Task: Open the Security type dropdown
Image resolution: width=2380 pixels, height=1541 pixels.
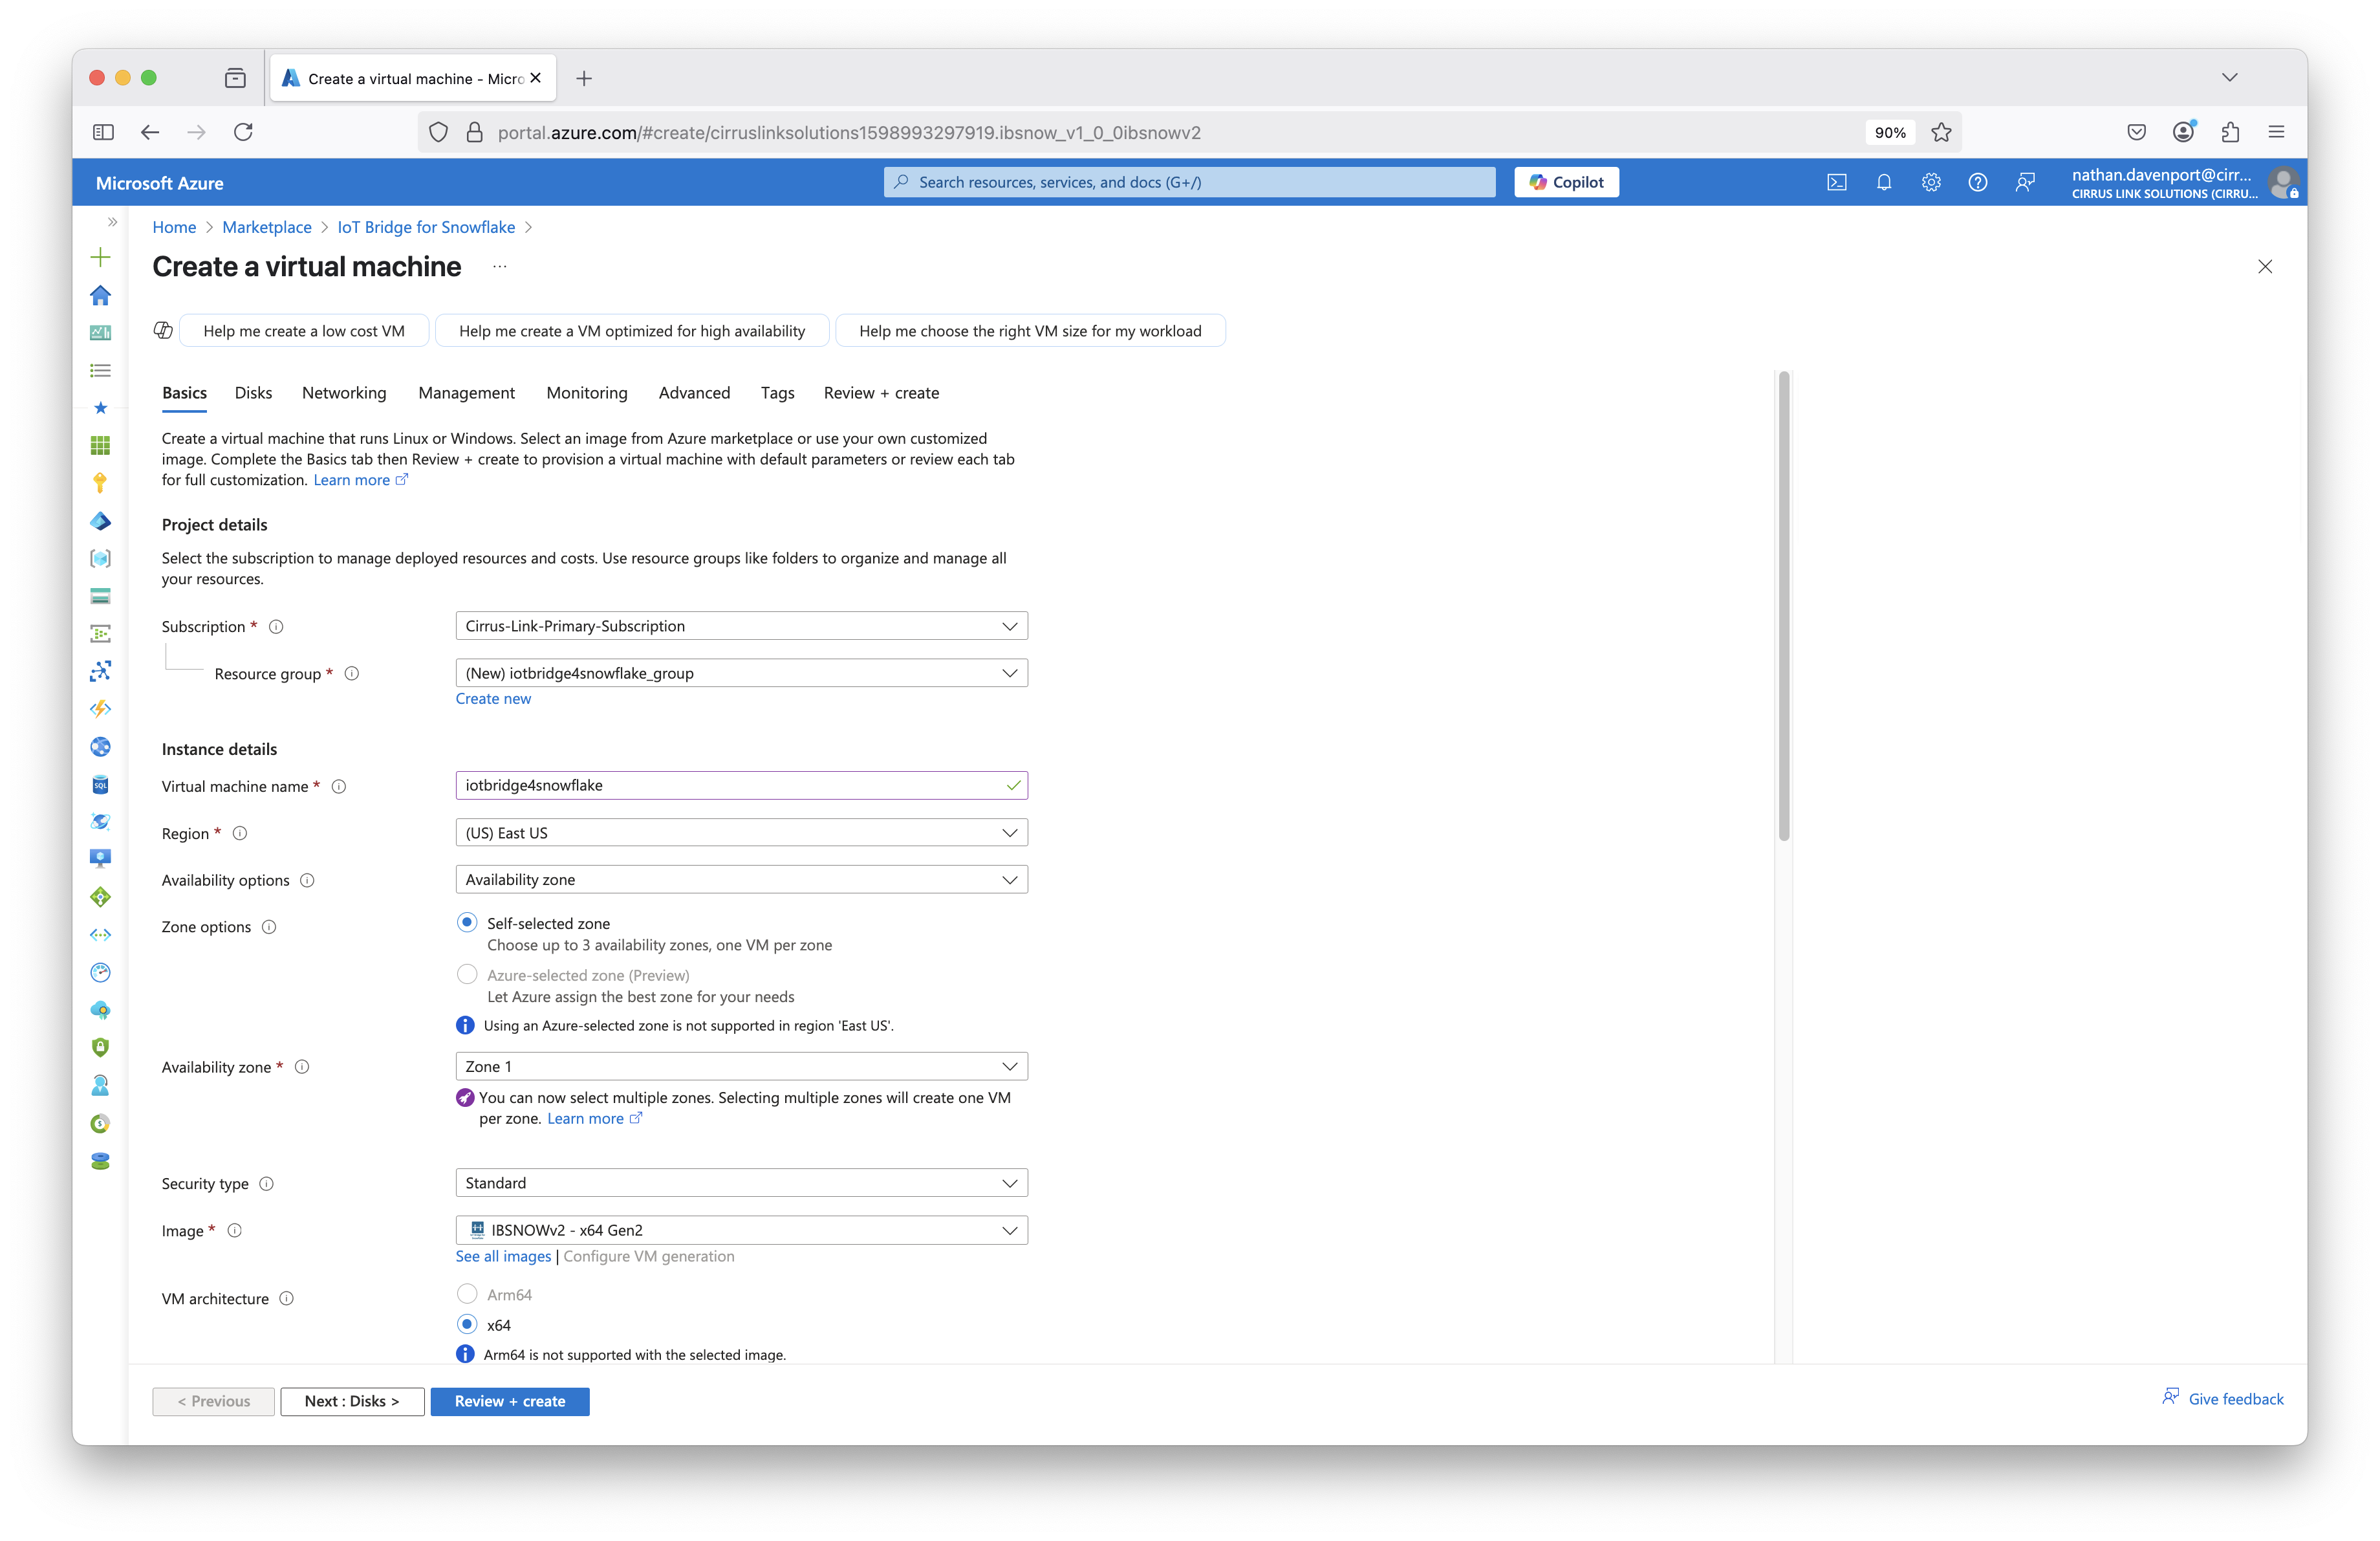Action: 741,1183
